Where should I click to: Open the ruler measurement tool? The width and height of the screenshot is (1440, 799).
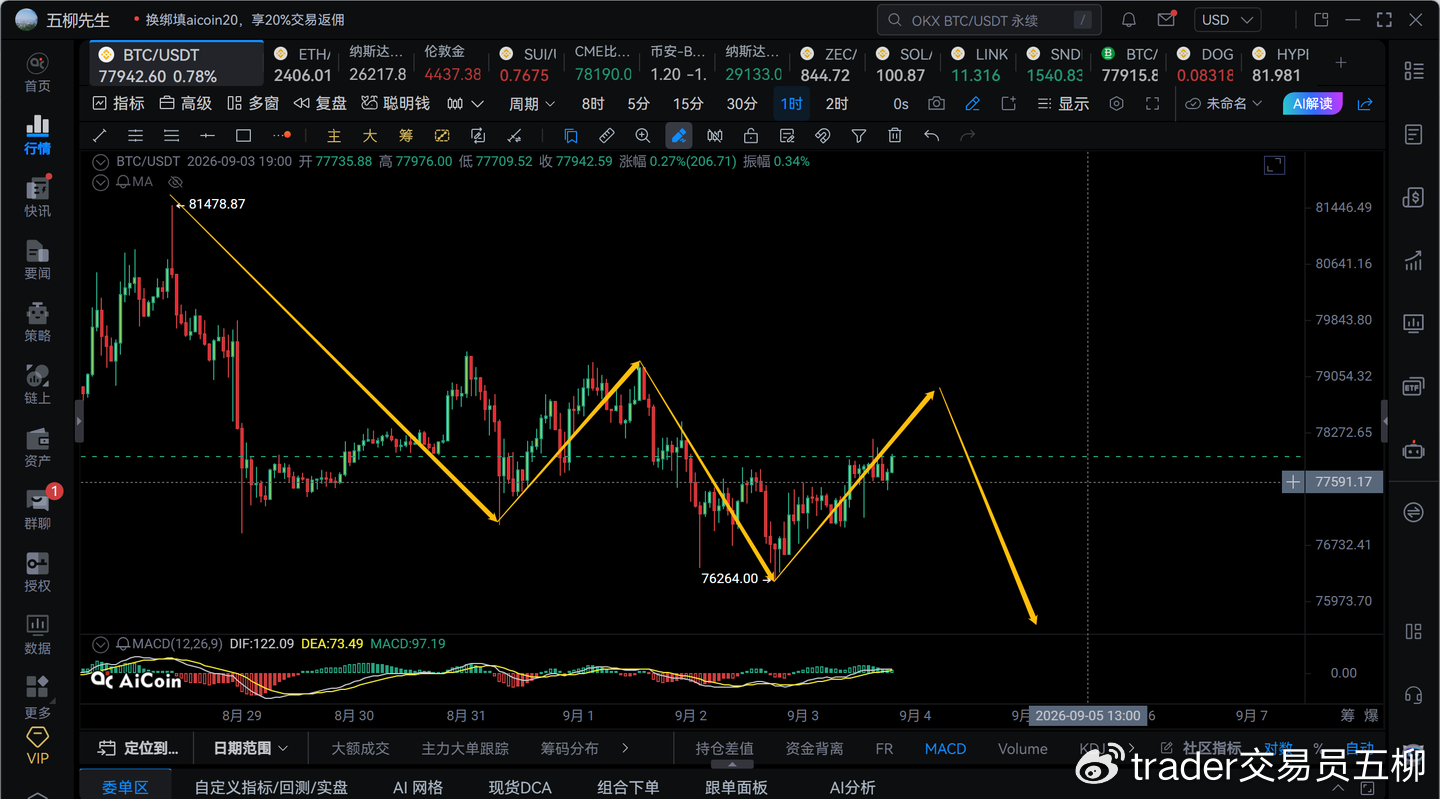coord(607,136)
